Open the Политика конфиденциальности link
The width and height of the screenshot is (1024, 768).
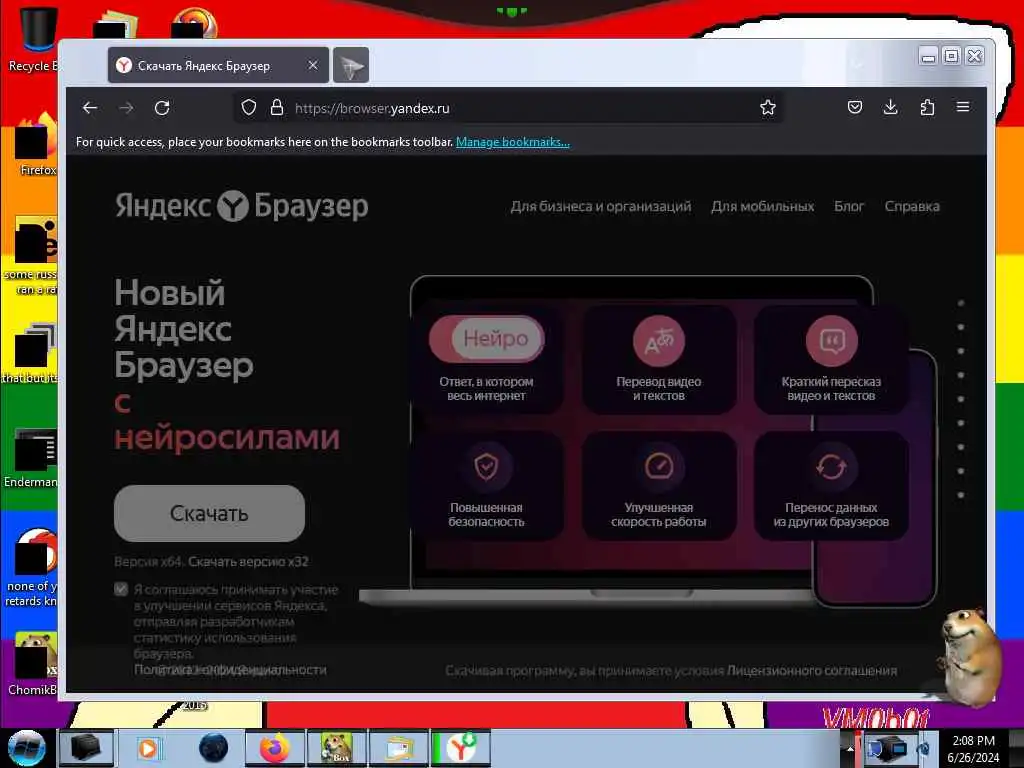[230, 669]
